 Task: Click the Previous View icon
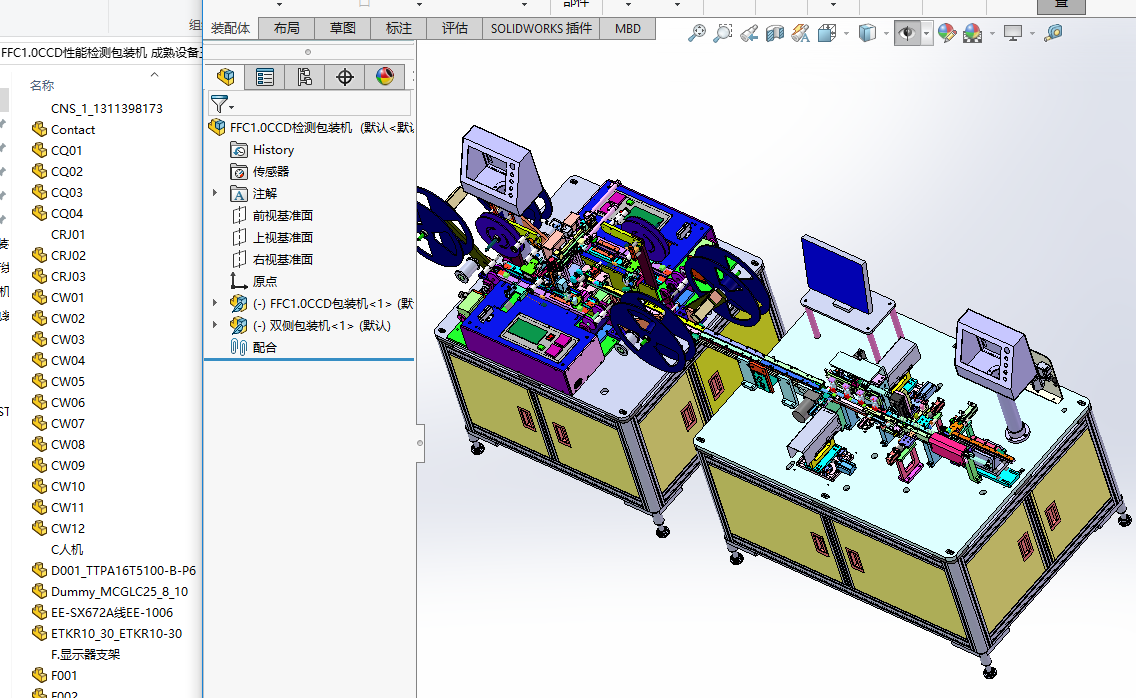(748, 33)
